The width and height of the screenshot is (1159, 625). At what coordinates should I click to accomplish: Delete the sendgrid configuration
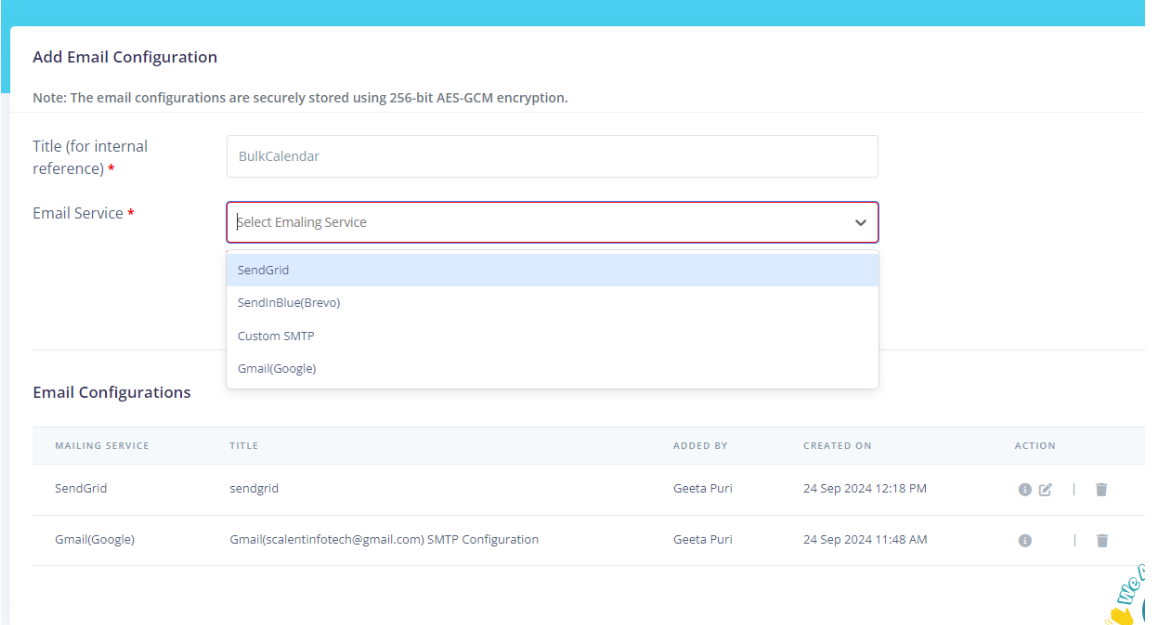pyautogui.click(x=1101, y=489)
